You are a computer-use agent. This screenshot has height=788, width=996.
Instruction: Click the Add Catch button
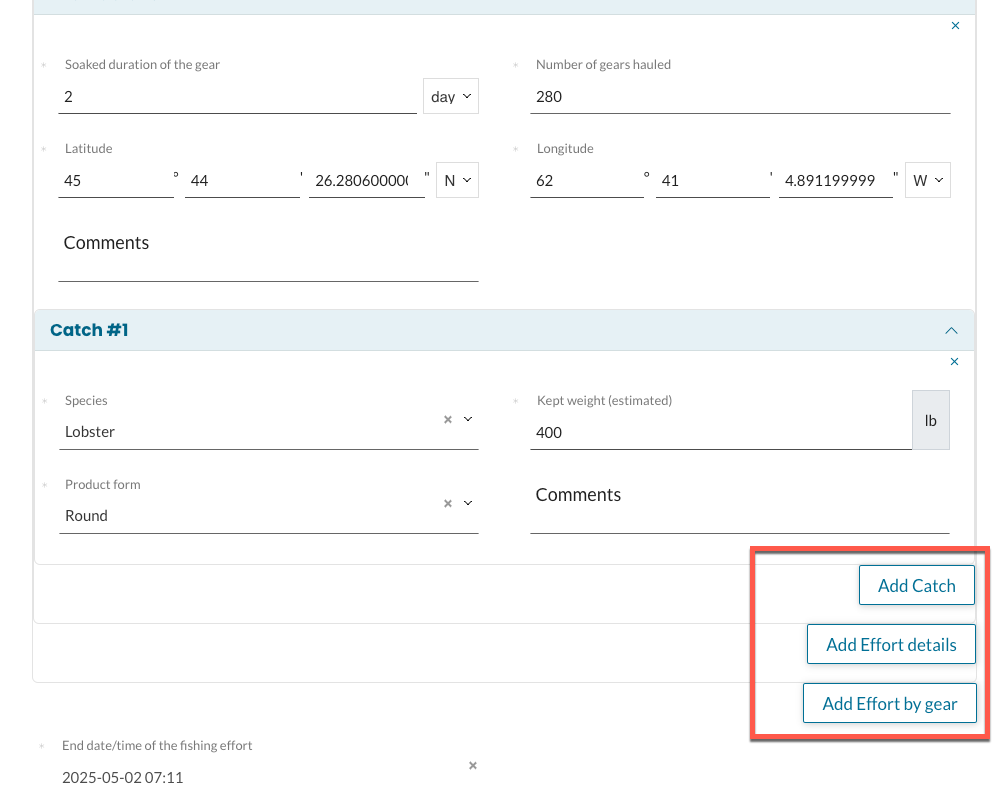[916, 586]
